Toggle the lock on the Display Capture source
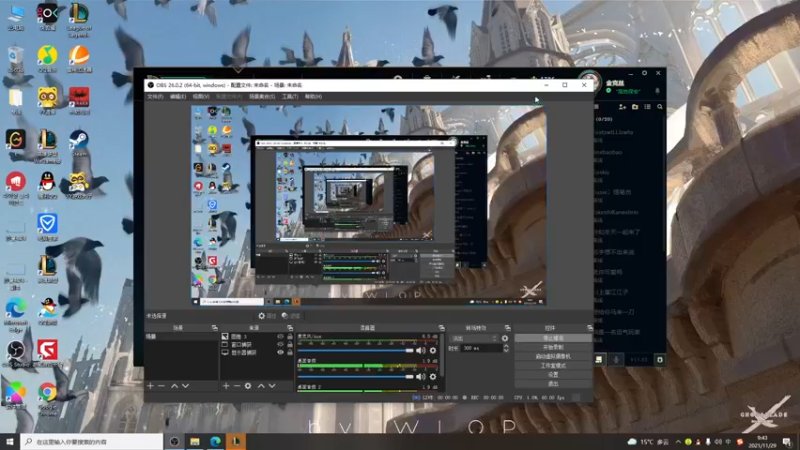The width and height of the screenshot is (800, 450). [290, 352]
